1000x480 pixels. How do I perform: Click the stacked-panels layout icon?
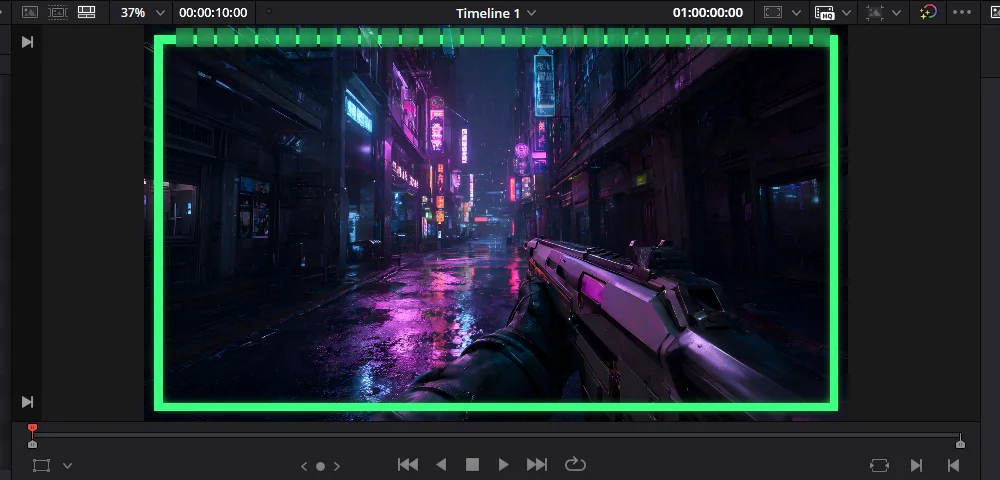pyautogui.click(x=86, y=12)
